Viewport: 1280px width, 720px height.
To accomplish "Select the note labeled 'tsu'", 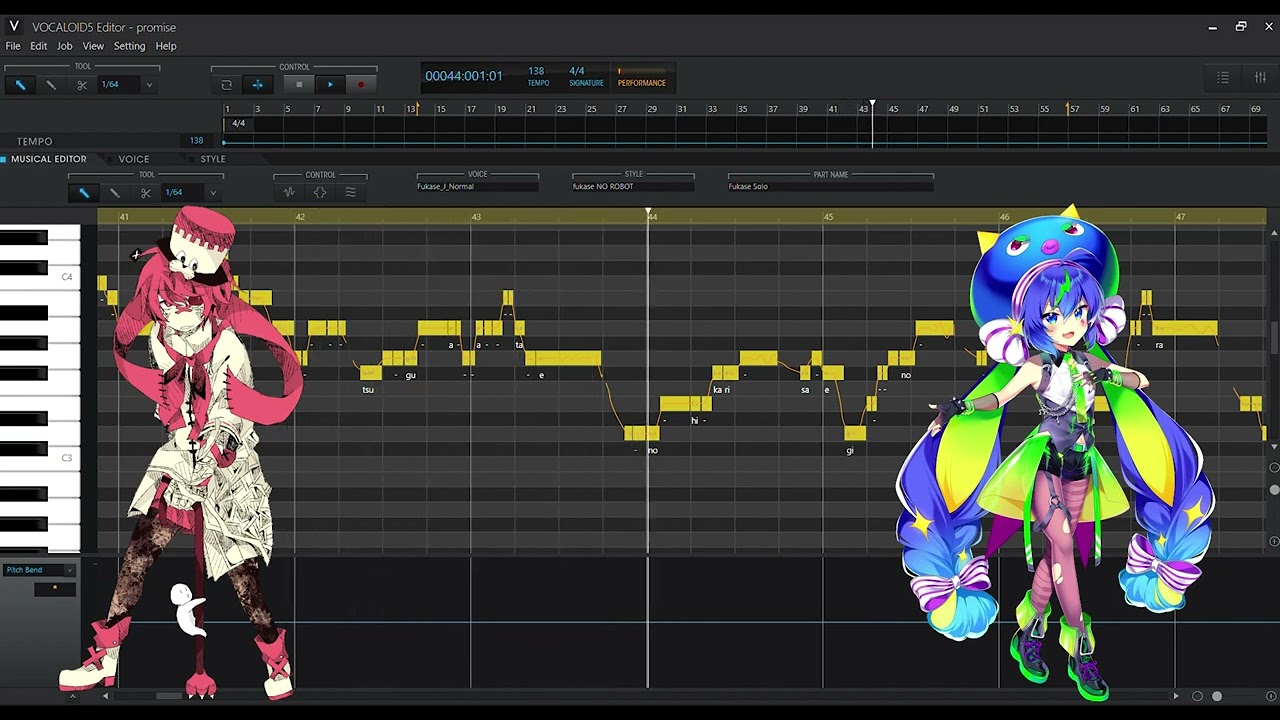I will (370, 373).
